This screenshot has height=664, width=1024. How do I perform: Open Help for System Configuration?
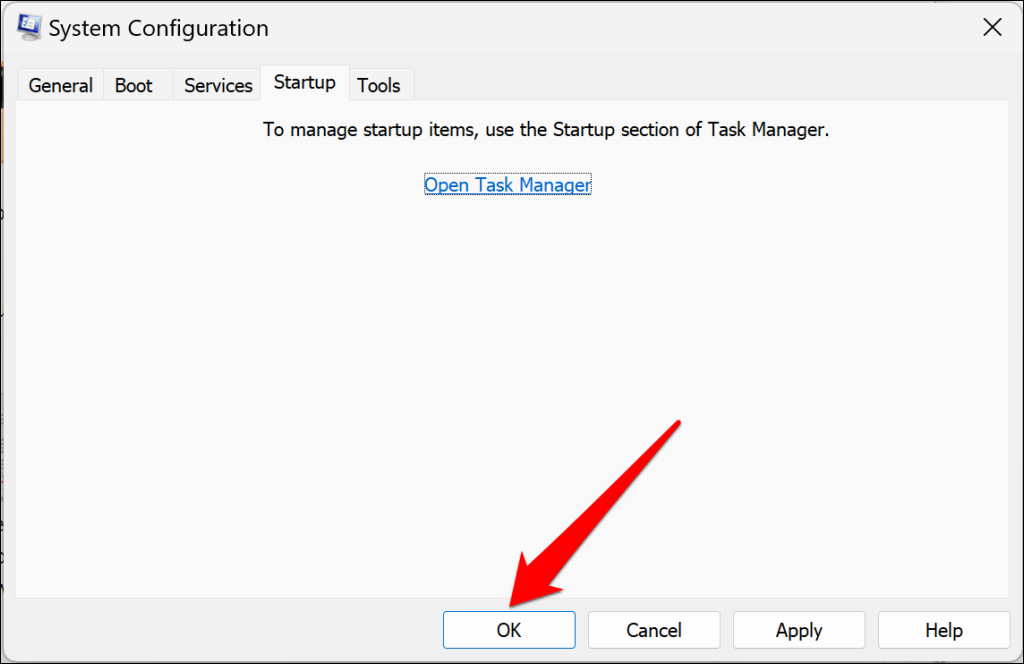[944, 630]
